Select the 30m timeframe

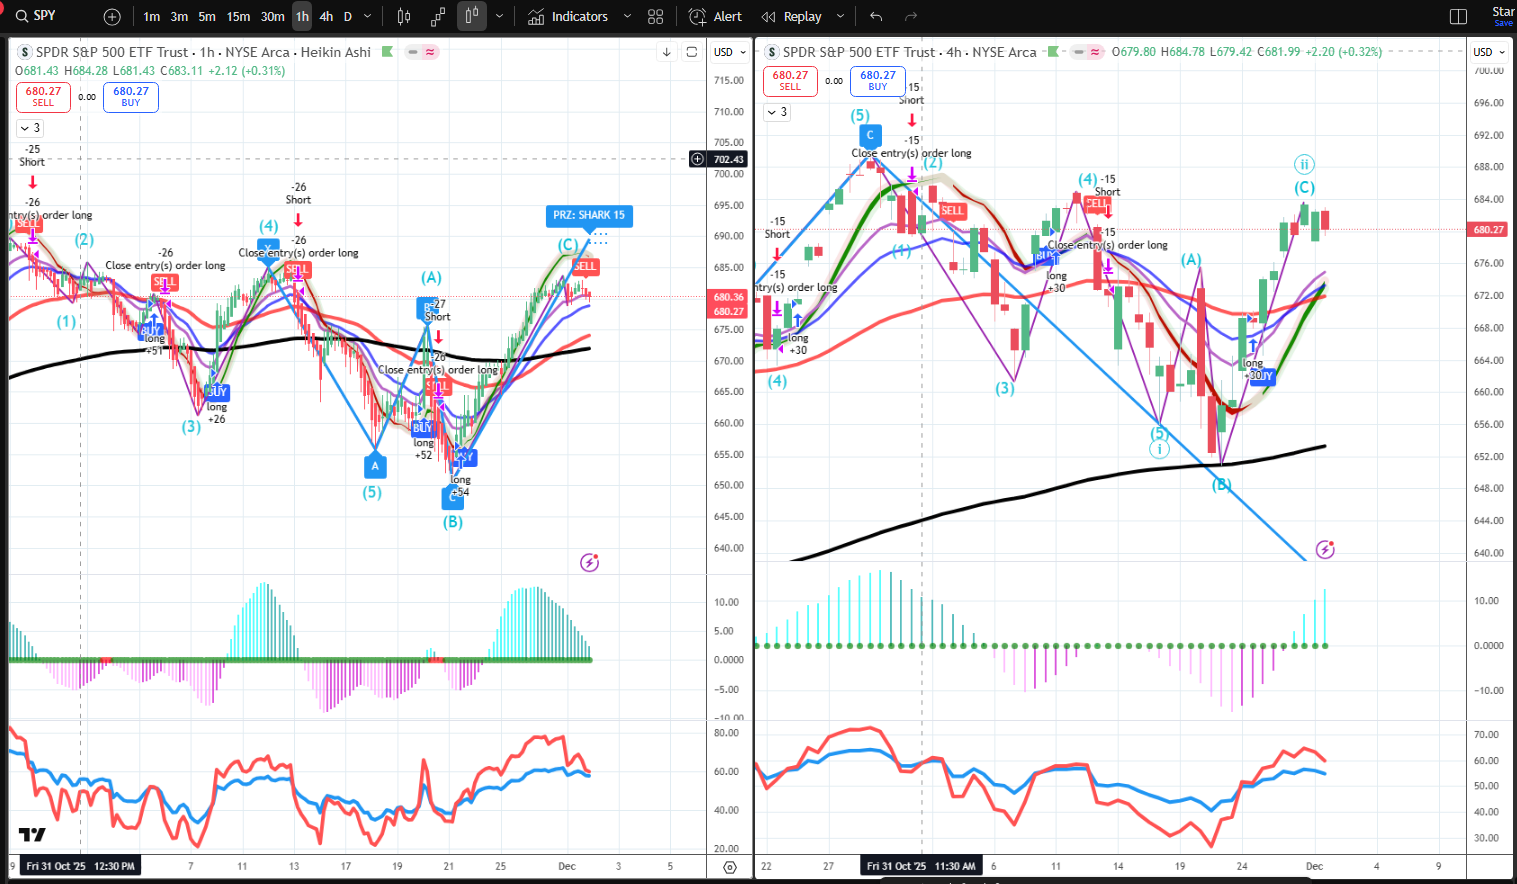tap(272, 16)
